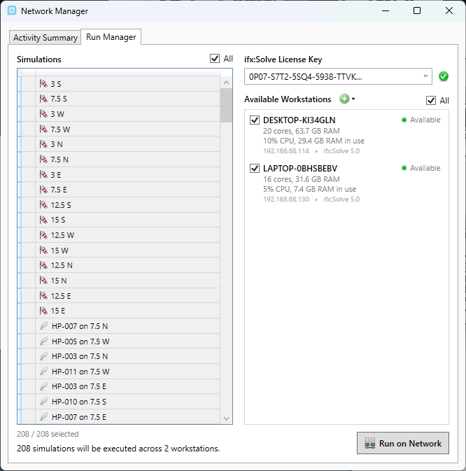Uncheck the LAPTOP-0BHSBEBV workstation
466x471 pixels.
click(255, 168)
